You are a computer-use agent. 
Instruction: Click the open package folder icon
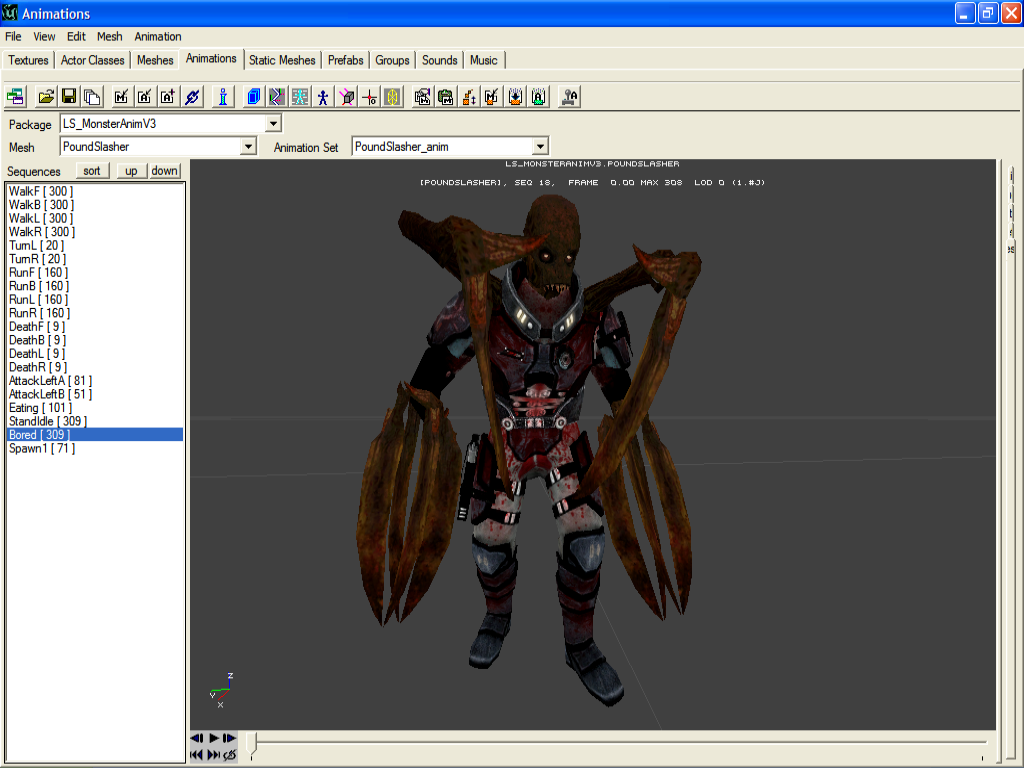46,97
